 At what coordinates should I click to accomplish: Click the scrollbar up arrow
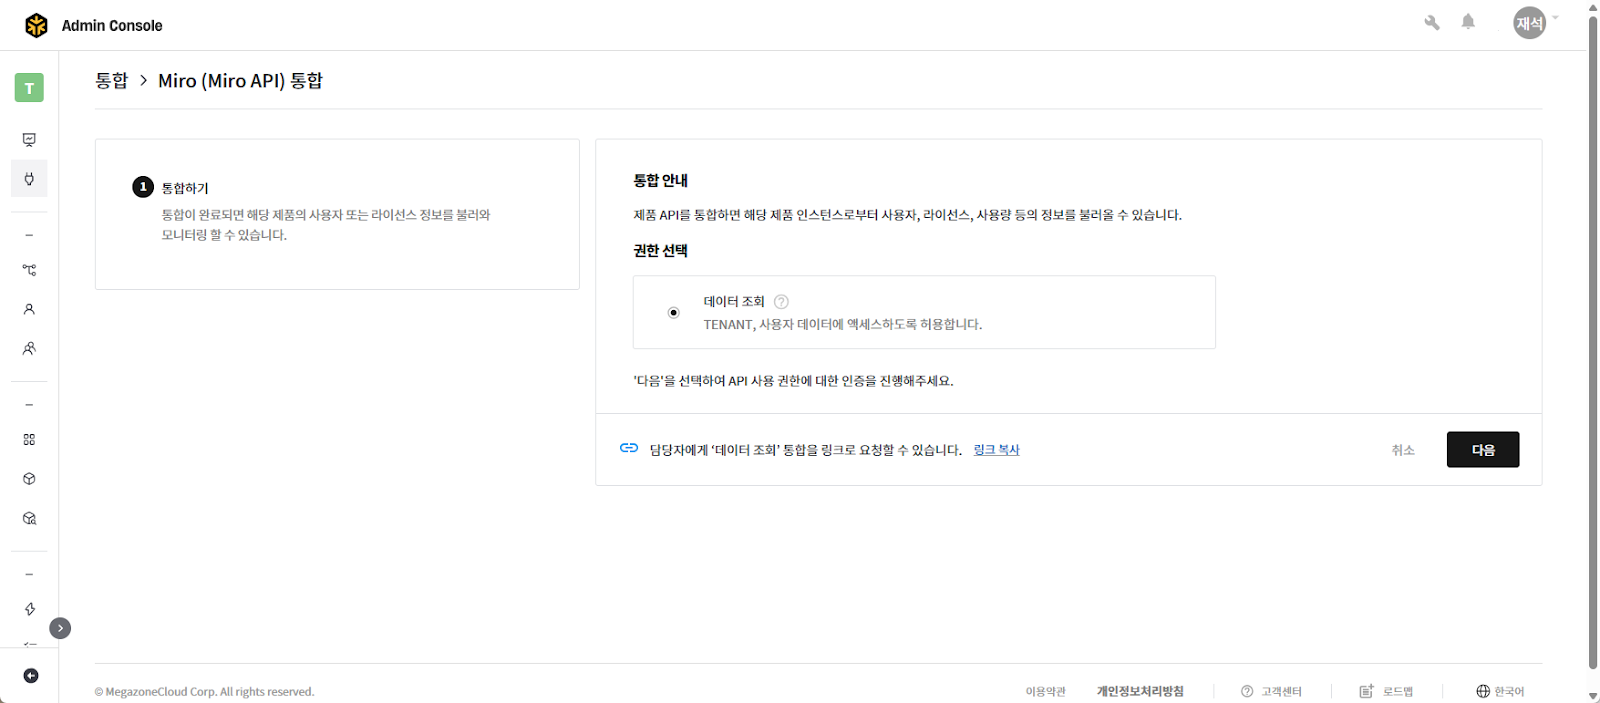pos(1593,7)
